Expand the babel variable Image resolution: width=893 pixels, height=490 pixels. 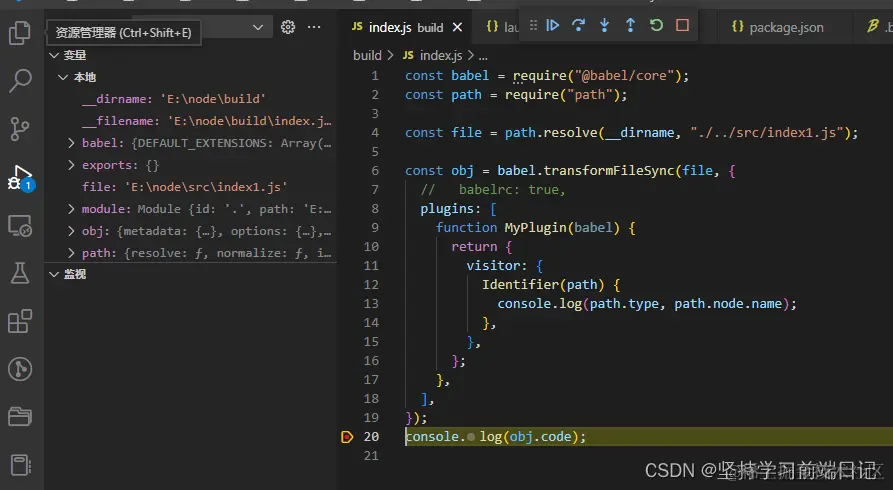(x=71, y=143)
